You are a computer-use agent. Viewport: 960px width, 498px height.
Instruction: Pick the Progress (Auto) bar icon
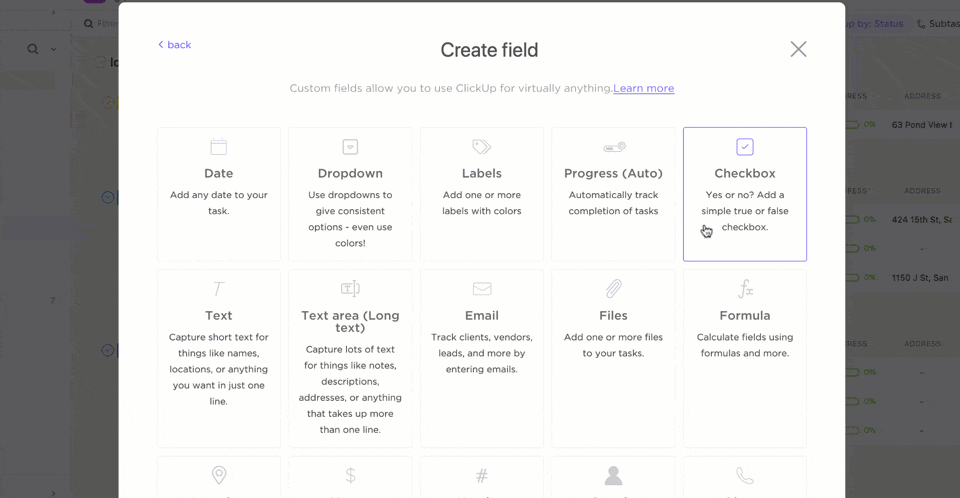[x=614, y=147]
